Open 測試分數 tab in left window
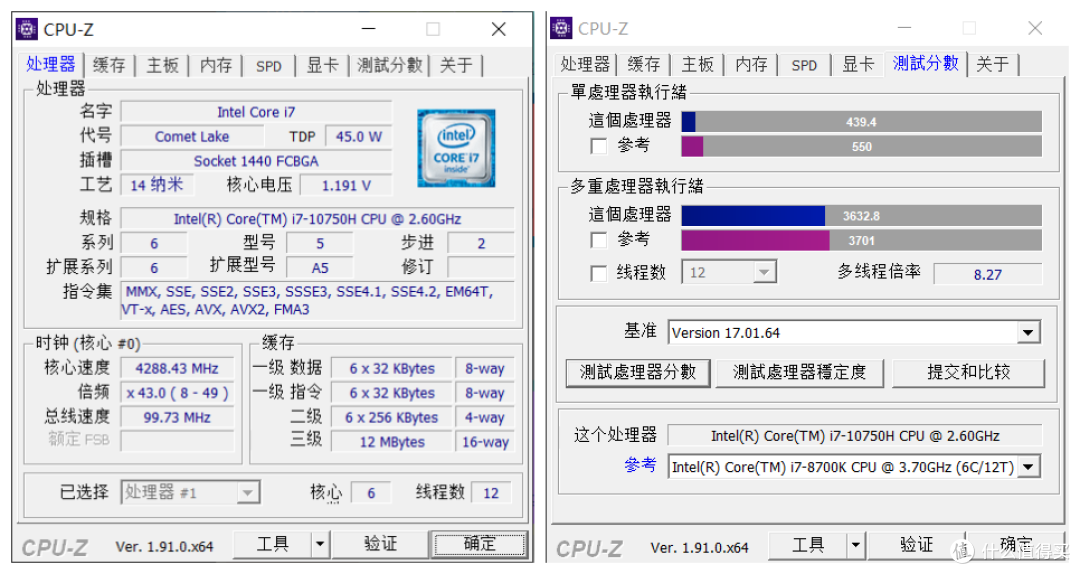 pos(389,65)
